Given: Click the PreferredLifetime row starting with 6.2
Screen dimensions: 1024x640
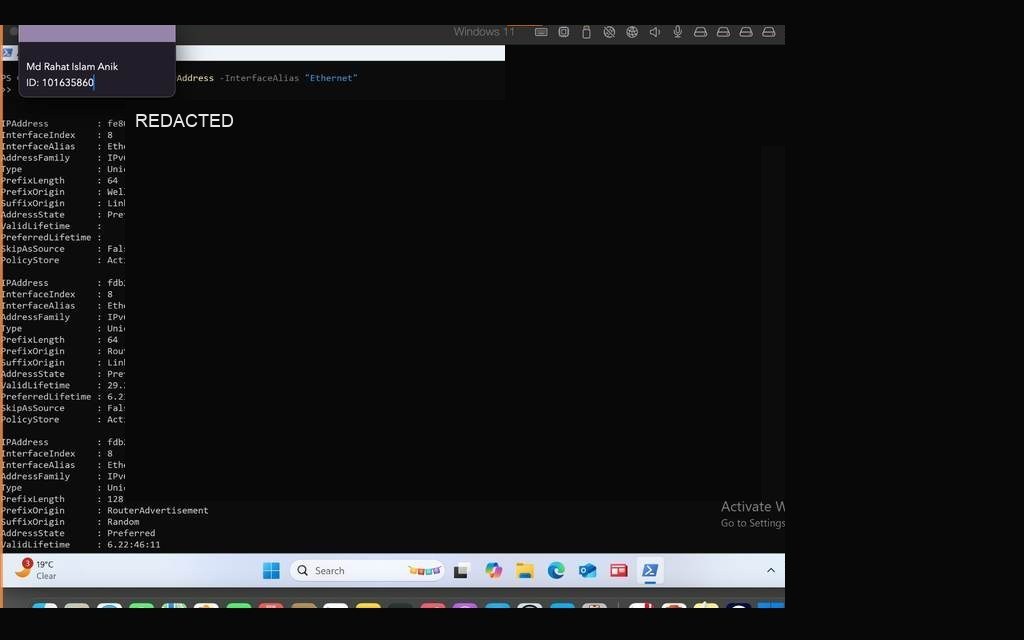Looking at the screenshot, I should tap(63, 397).
